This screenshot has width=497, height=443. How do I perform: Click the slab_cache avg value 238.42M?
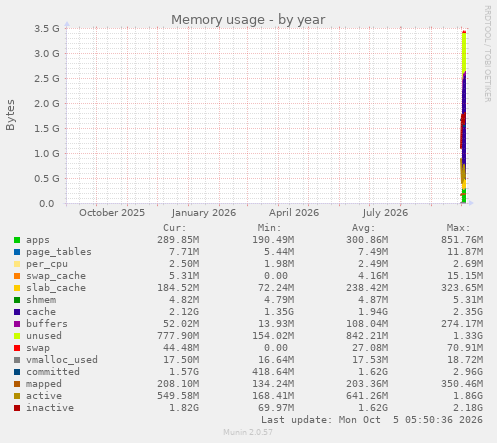(x=367, y=288)
